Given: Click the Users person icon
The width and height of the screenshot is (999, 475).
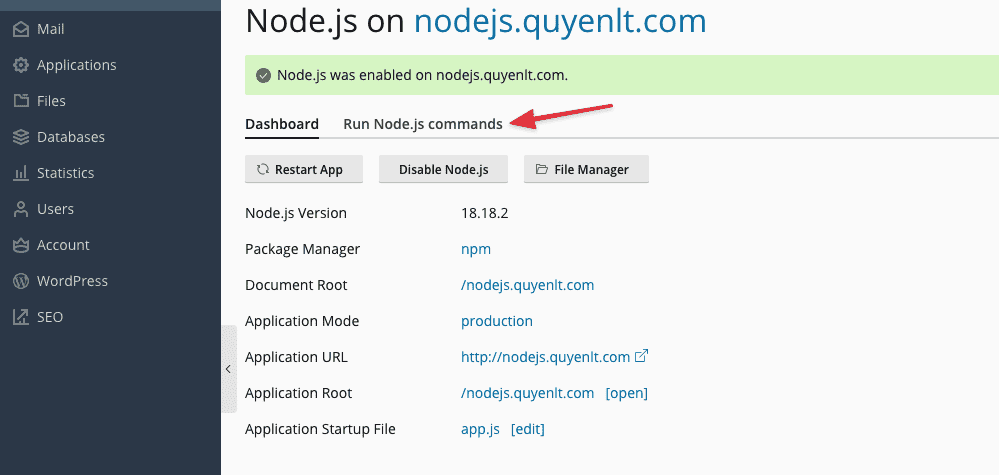Looking at the screenshot, I should tap(20, 209).
